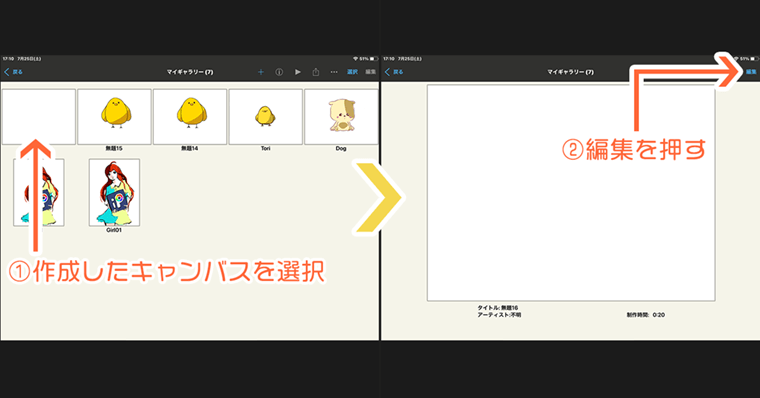Tap blue 編集 on the artwork preview screen

pyautogui.click(x=751, y=72)
